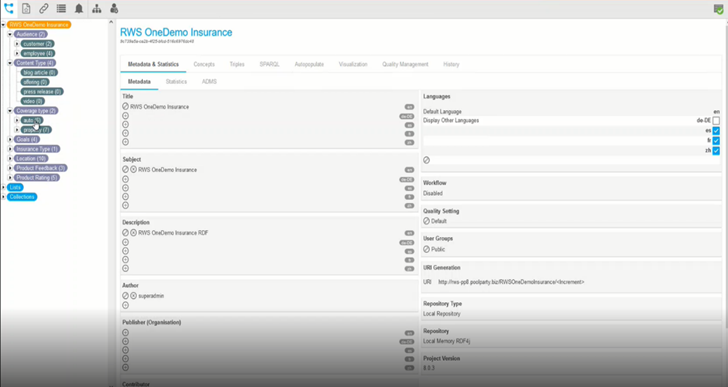Open the Autopopulate tab
This screenshot has width=728, height=387.
pos(309,64)
